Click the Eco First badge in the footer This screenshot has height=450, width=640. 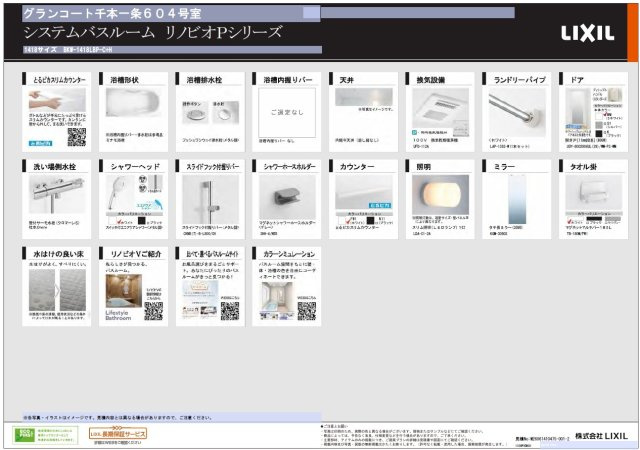[45, 435]
